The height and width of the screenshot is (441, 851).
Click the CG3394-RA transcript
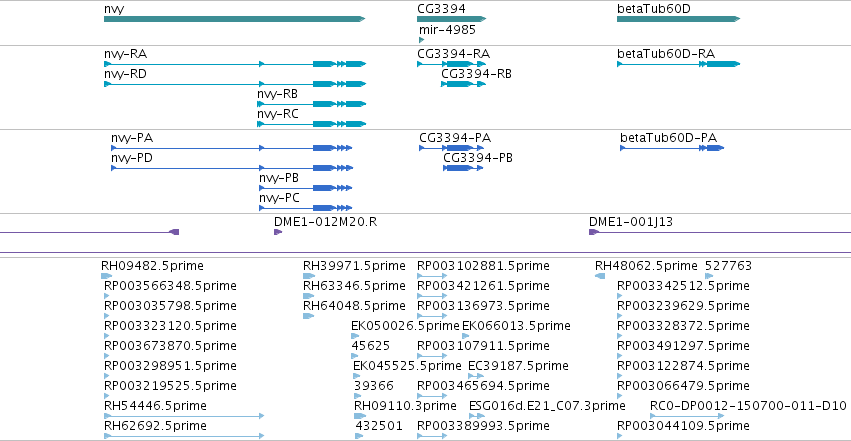click(452, 64)
